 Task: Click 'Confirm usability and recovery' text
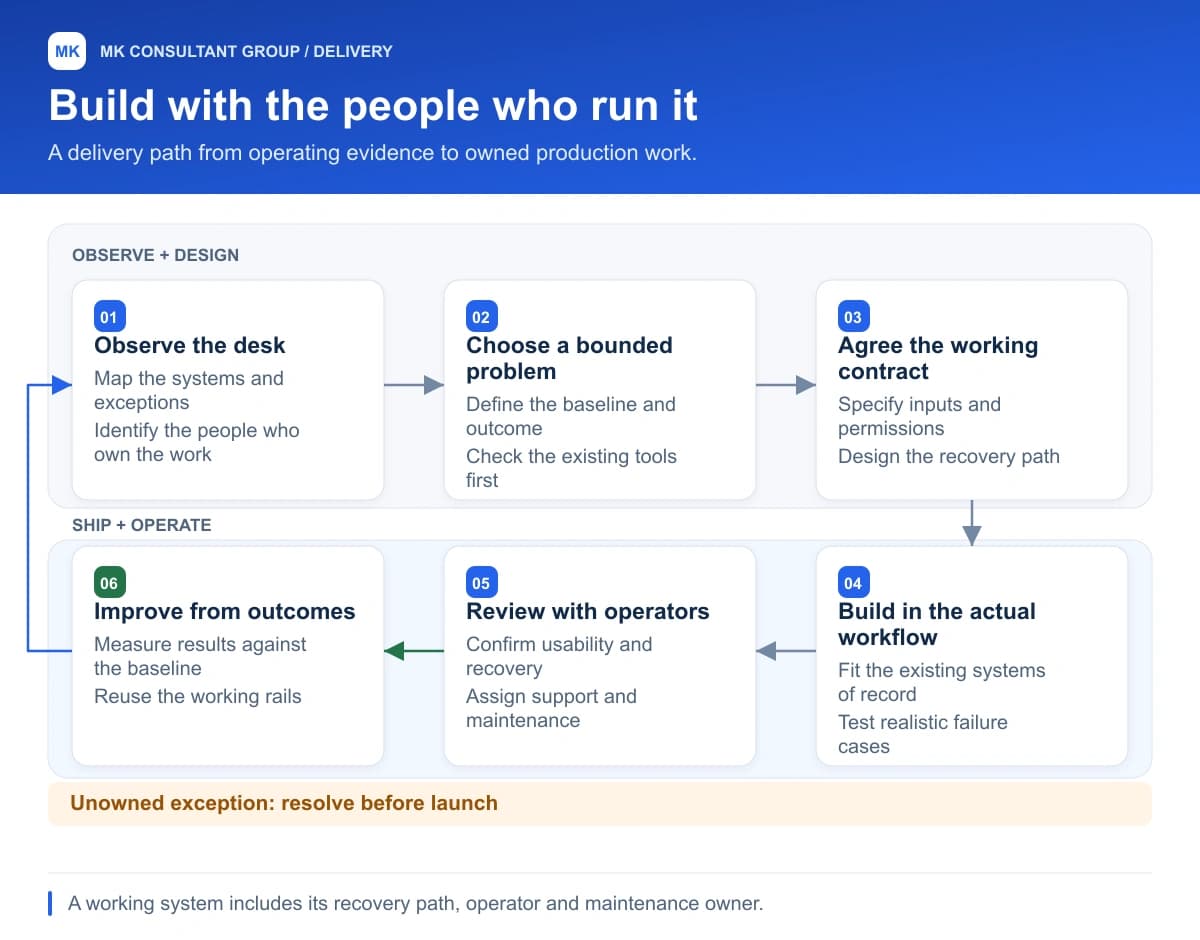click(559, 656)
